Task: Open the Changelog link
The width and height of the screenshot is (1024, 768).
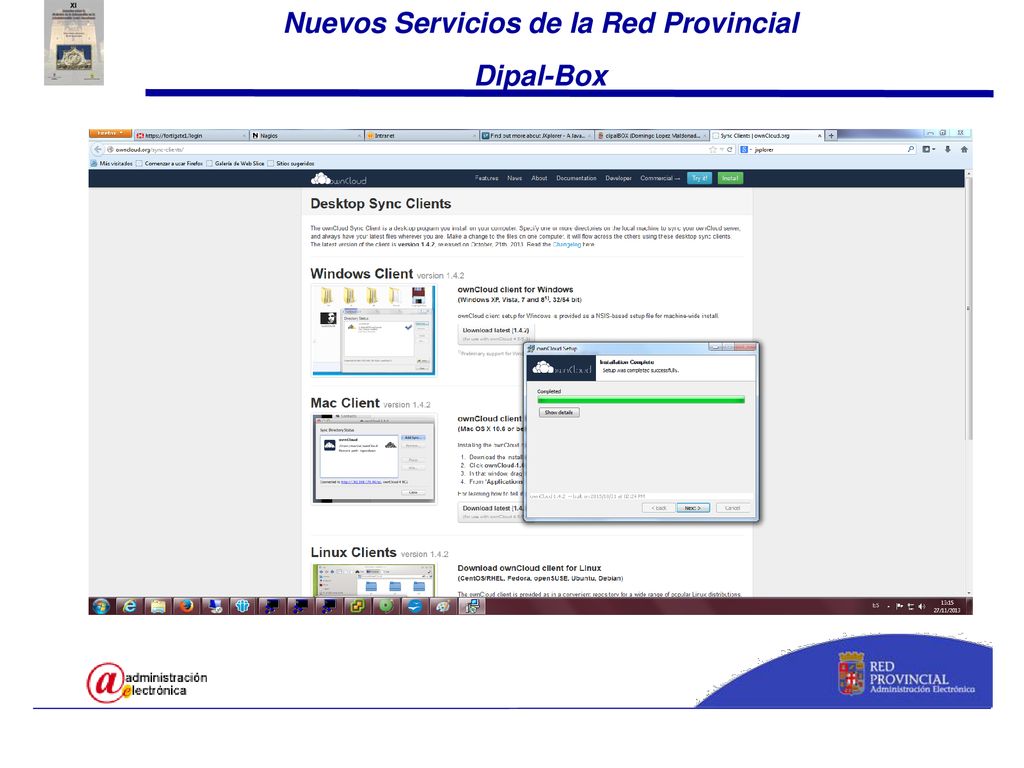Action: (566, 244)
